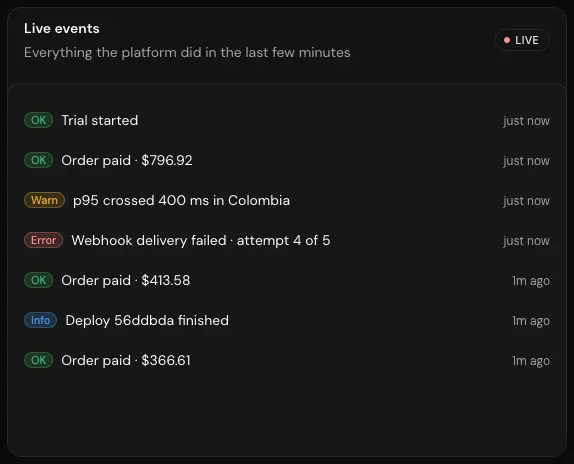
Task: Select the Order paid $366.61 event
Action: click(287, 360)
